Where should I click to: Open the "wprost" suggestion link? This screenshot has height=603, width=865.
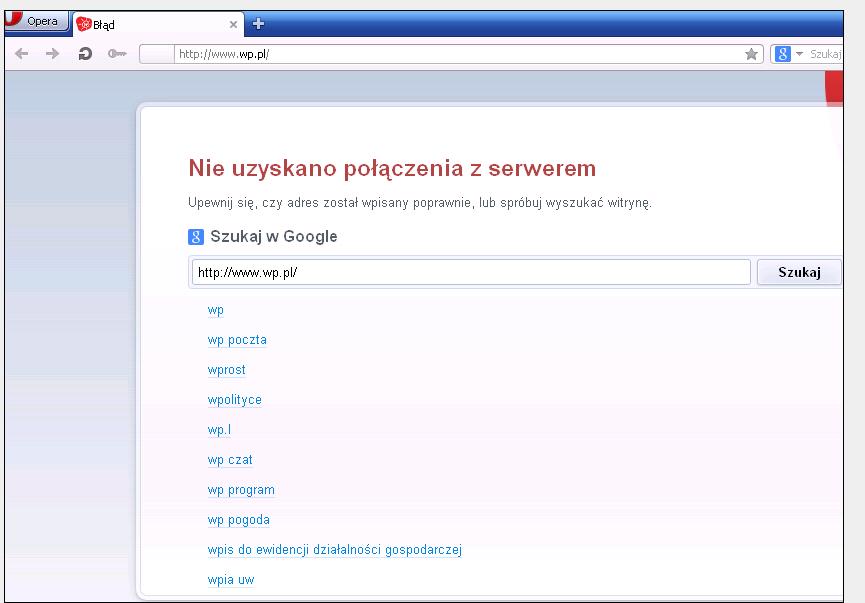pyautogui.click(x=227, y=370)
